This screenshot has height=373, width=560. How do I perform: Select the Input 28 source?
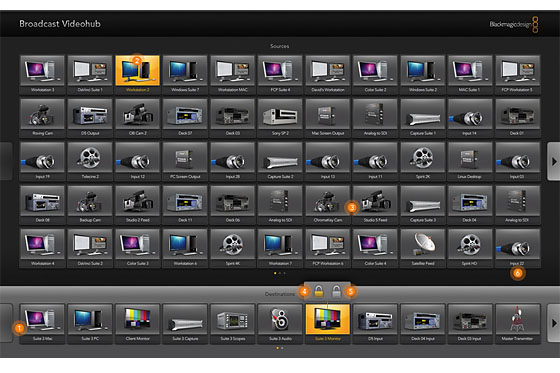pyautogui.click(x=232, y=161)
